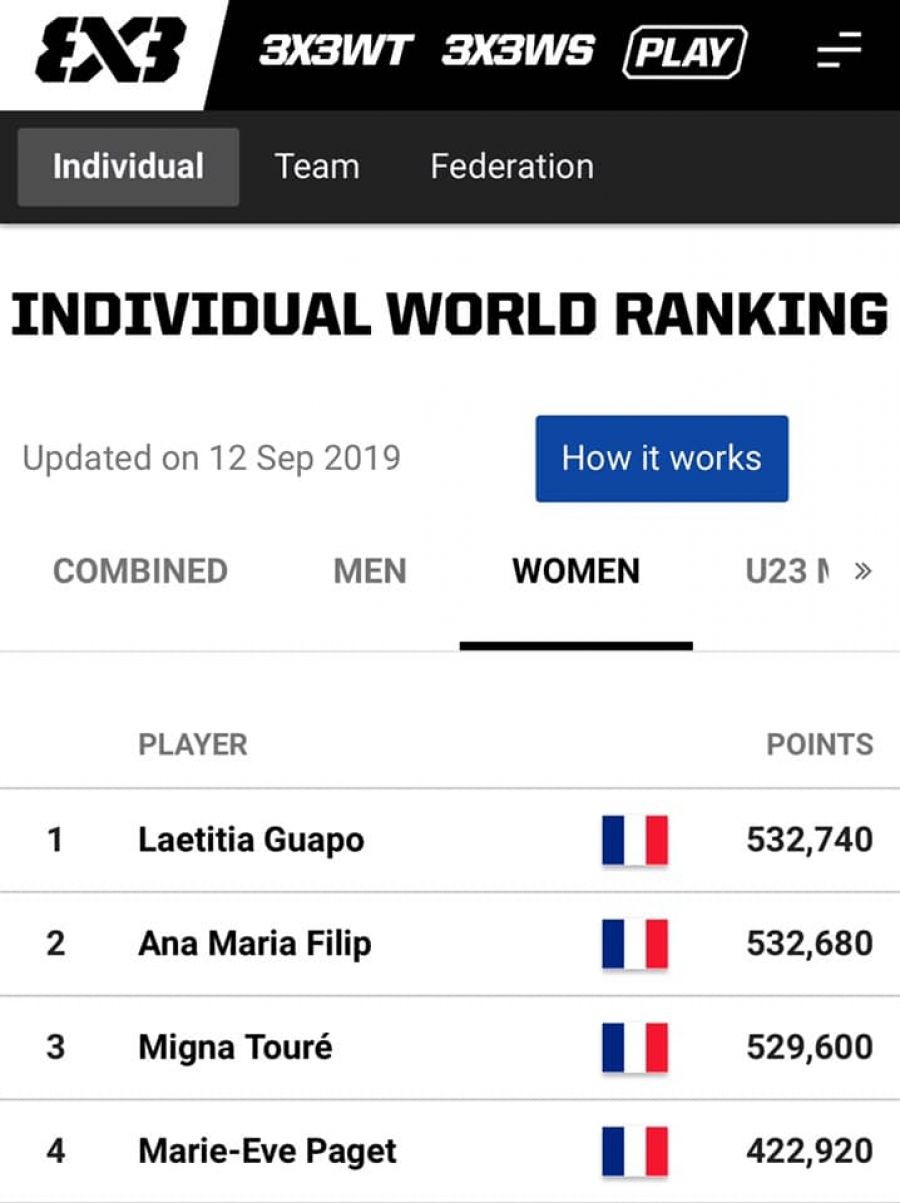The image size is (900, 1203).
Task: Select the Individual ranking tab
Action: click(x=128, y=166)
